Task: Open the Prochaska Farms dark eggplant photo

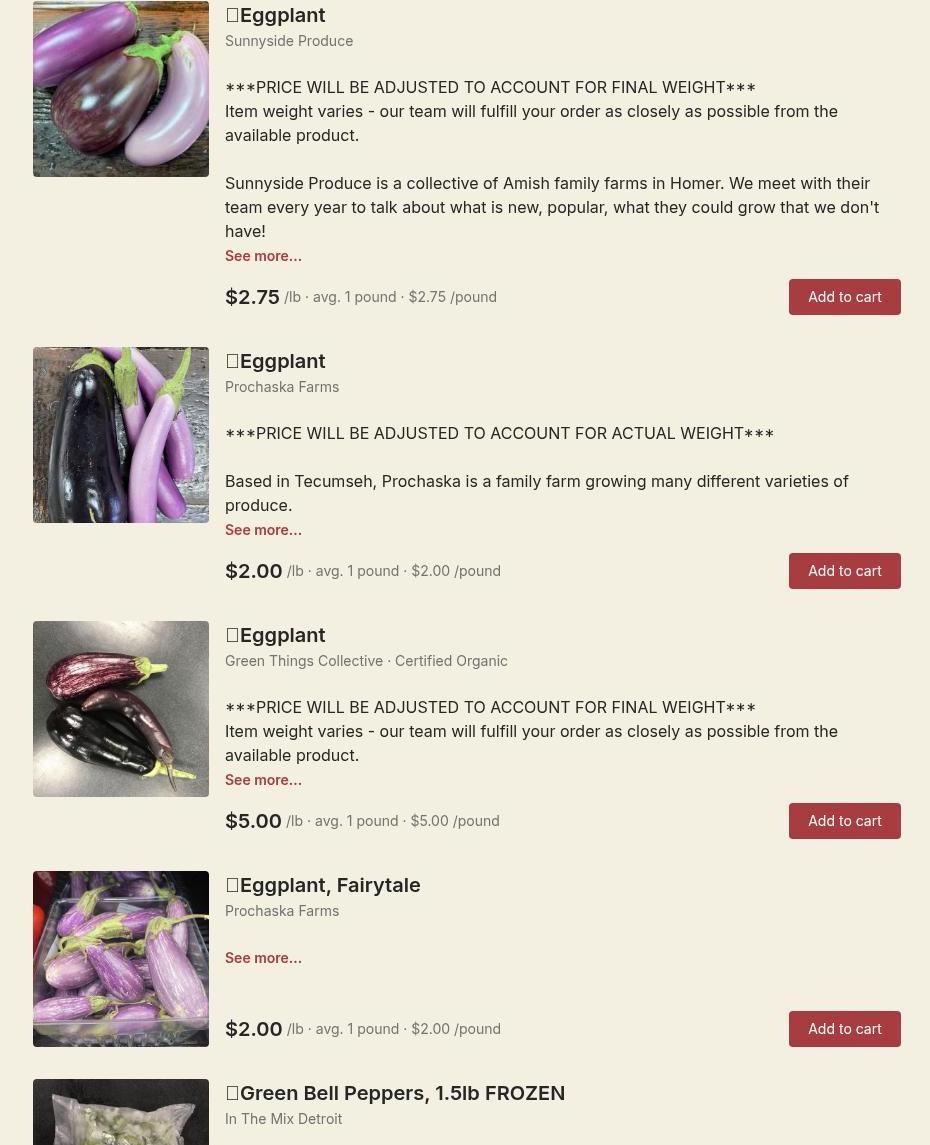Action: (x=120, y=434)
